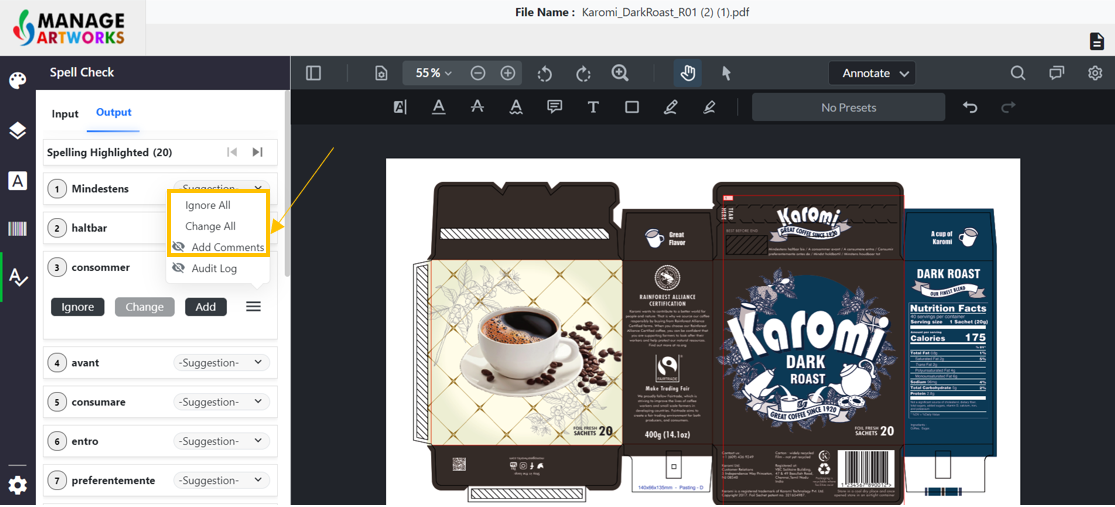The width and height of the screenshot is (1115, 507).
Task: Open the color palette panel in sidebar
Action: [x=18, y=80]
